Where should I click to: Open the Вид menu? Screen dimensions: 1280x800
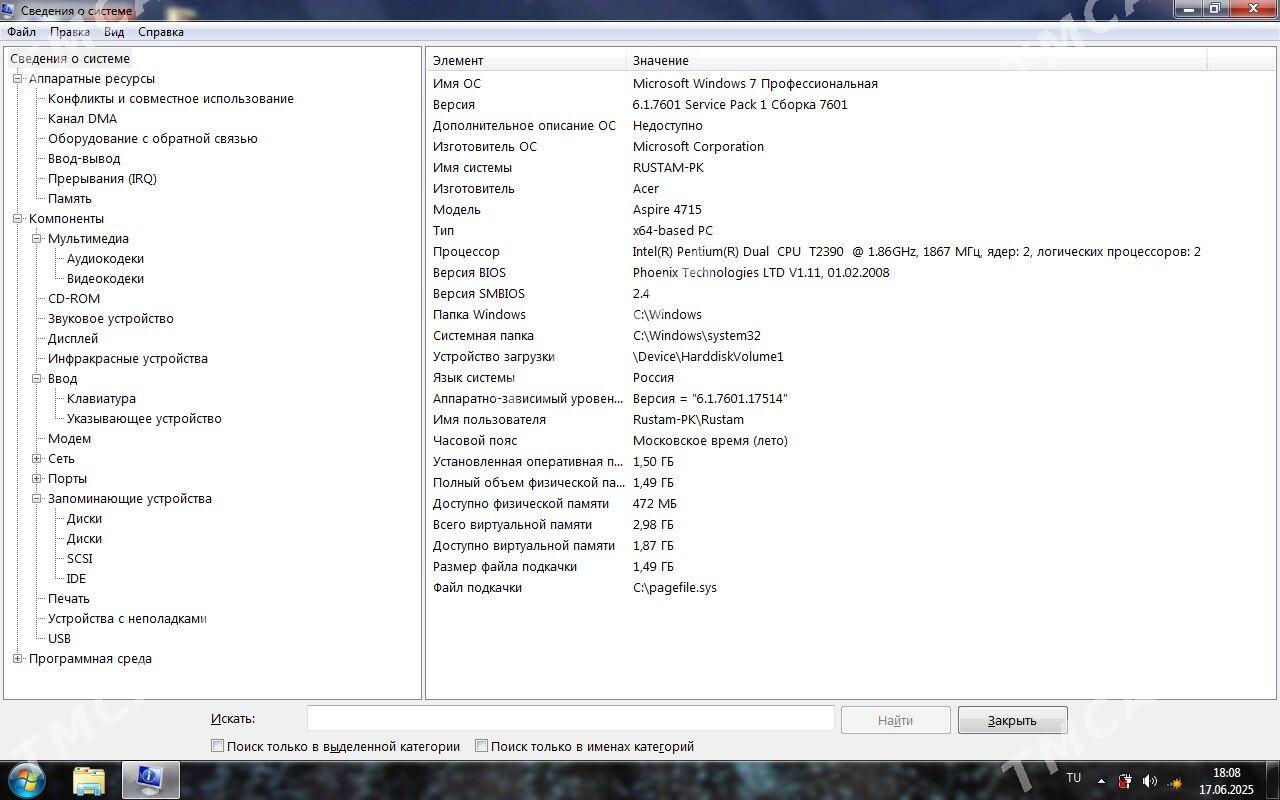tap(114, 32)
